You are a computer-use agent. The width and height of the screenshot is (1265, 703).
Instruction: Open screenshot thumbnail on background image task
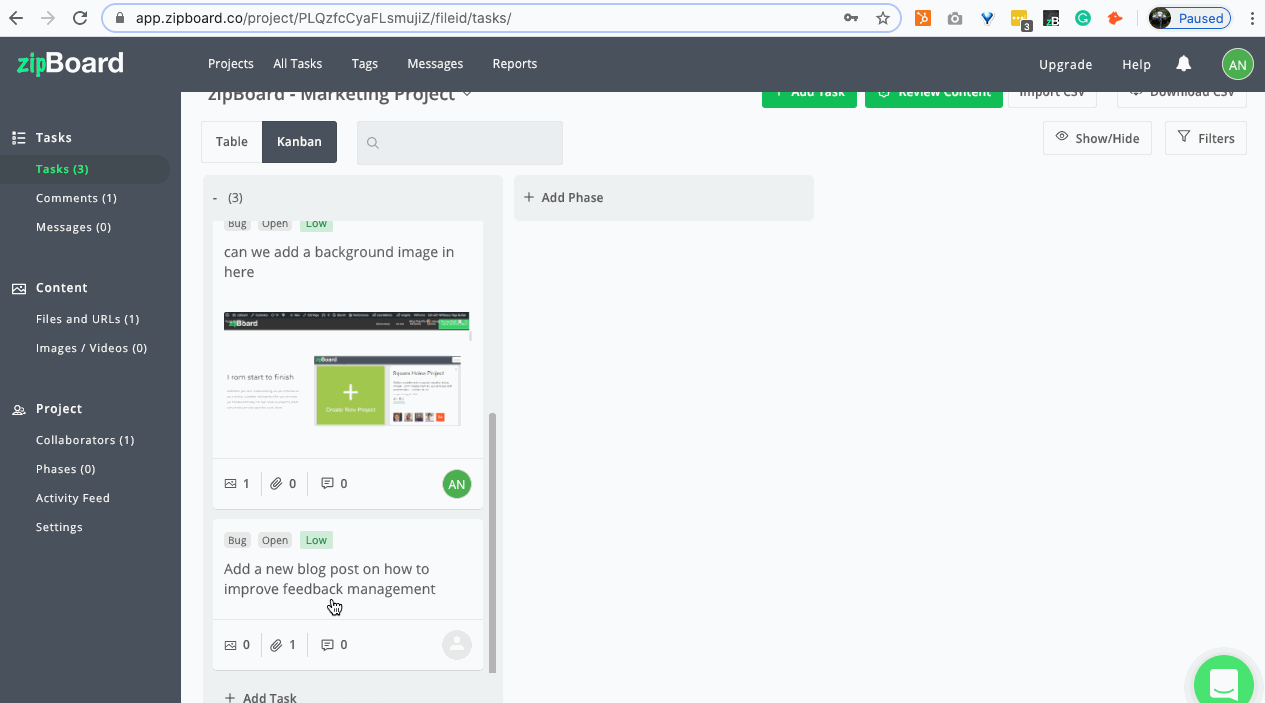tap(346, 370)
